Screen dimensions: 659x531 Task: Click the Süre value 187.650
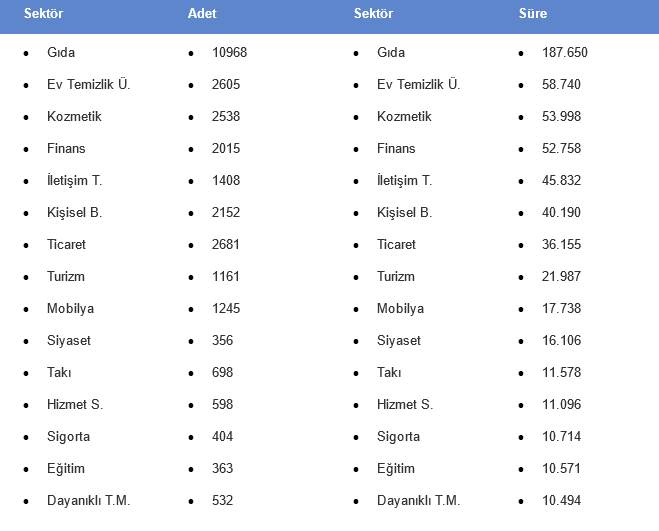click(564, 53)
